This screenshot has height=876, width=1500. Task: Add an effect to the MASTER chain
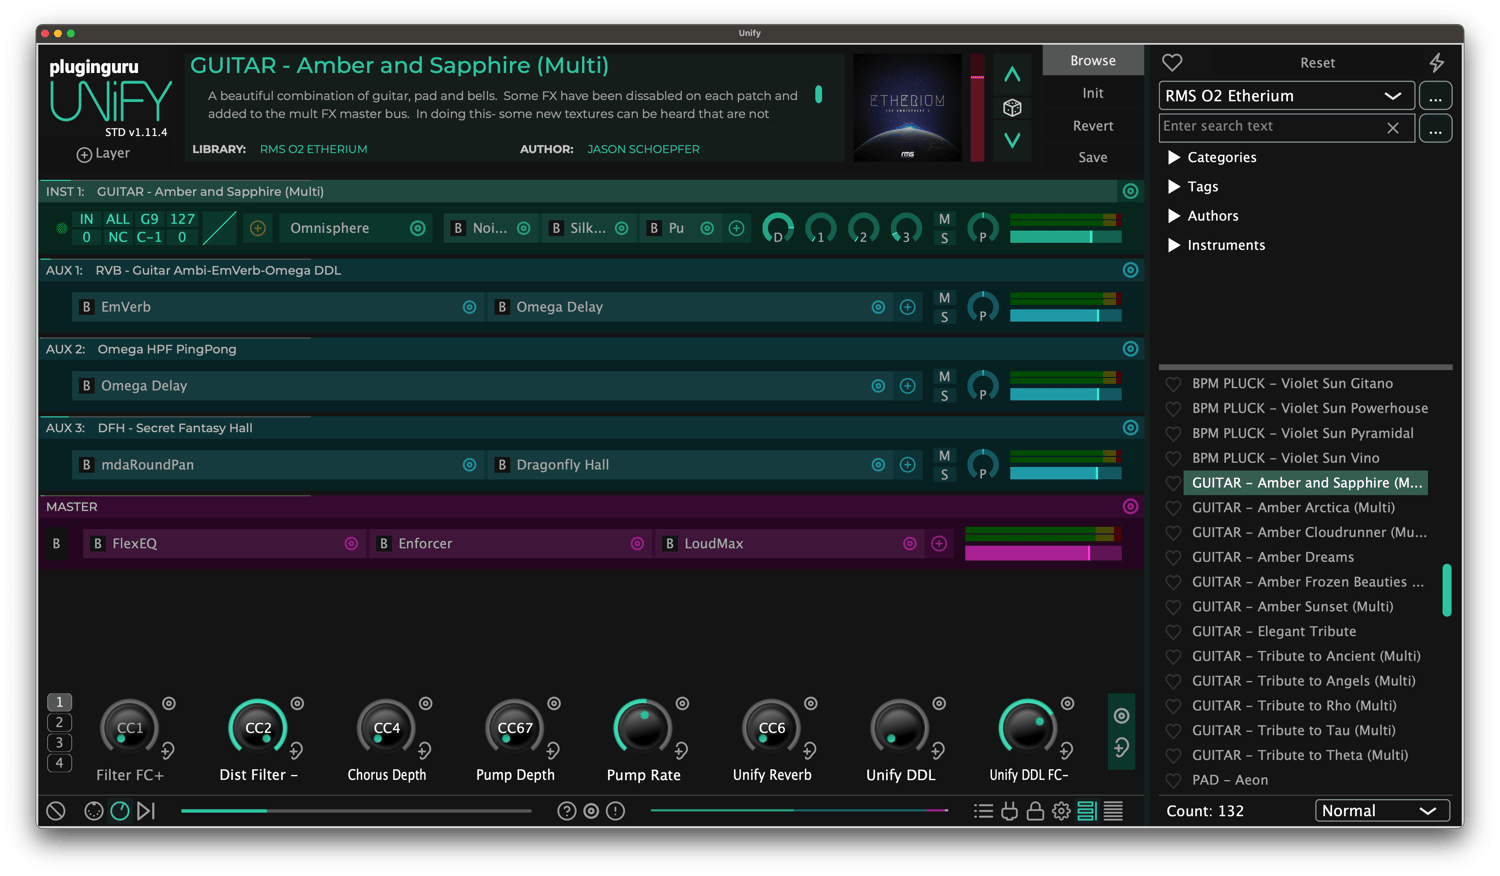tap(939, 544)
